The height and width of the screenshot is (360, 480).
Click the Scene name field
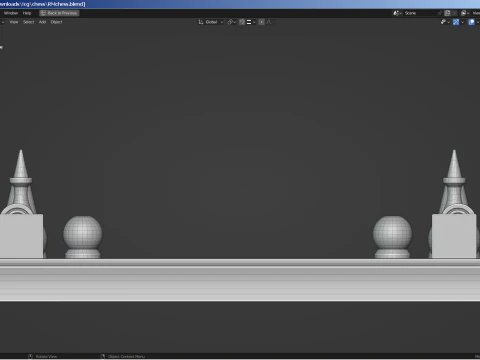[x=420, y=13]
